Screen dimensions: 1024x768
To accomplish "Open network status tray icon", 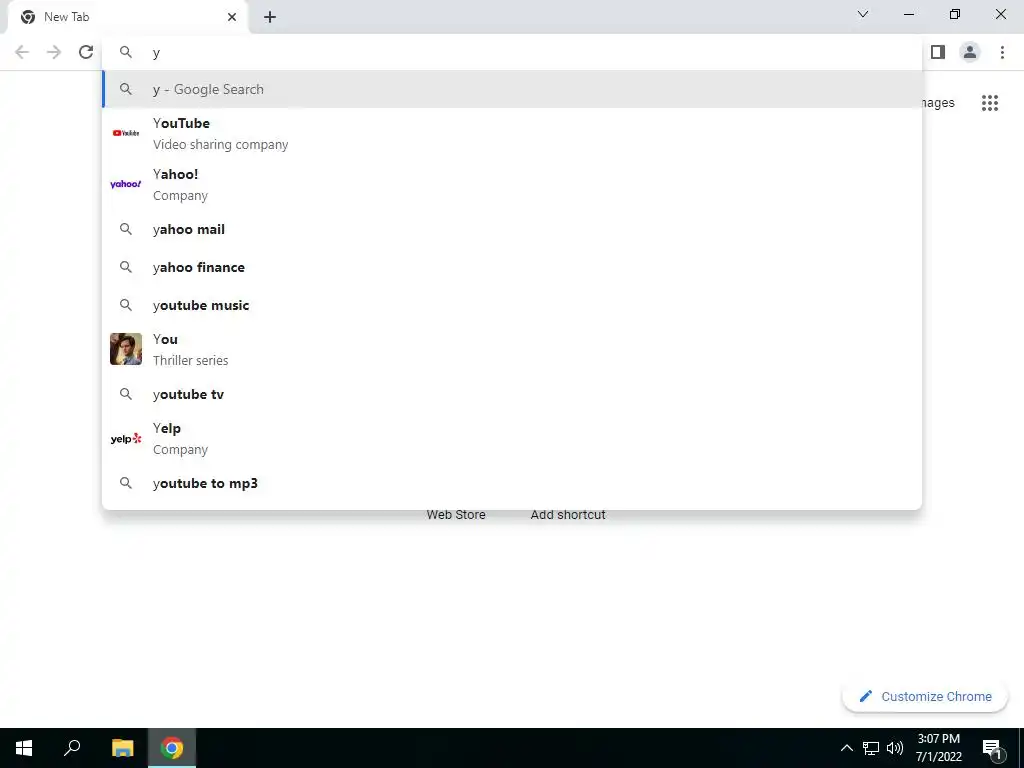I will pyautogui.click(x=871, y=748).
